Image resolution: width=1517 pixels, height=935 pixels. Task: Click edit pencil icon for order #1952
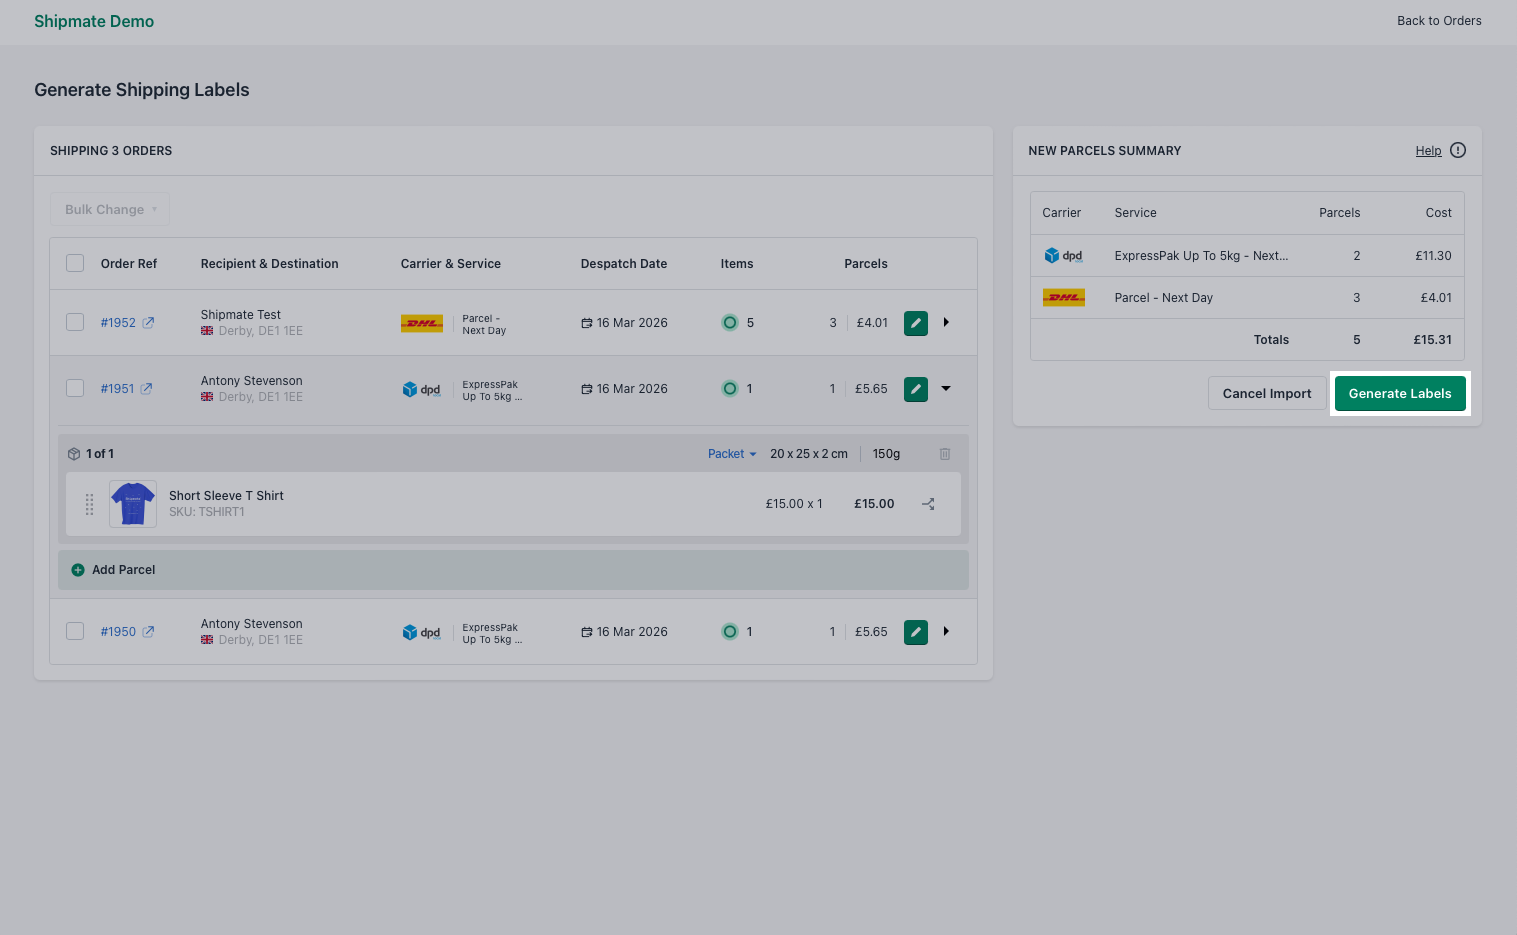(x=915, y=323)
